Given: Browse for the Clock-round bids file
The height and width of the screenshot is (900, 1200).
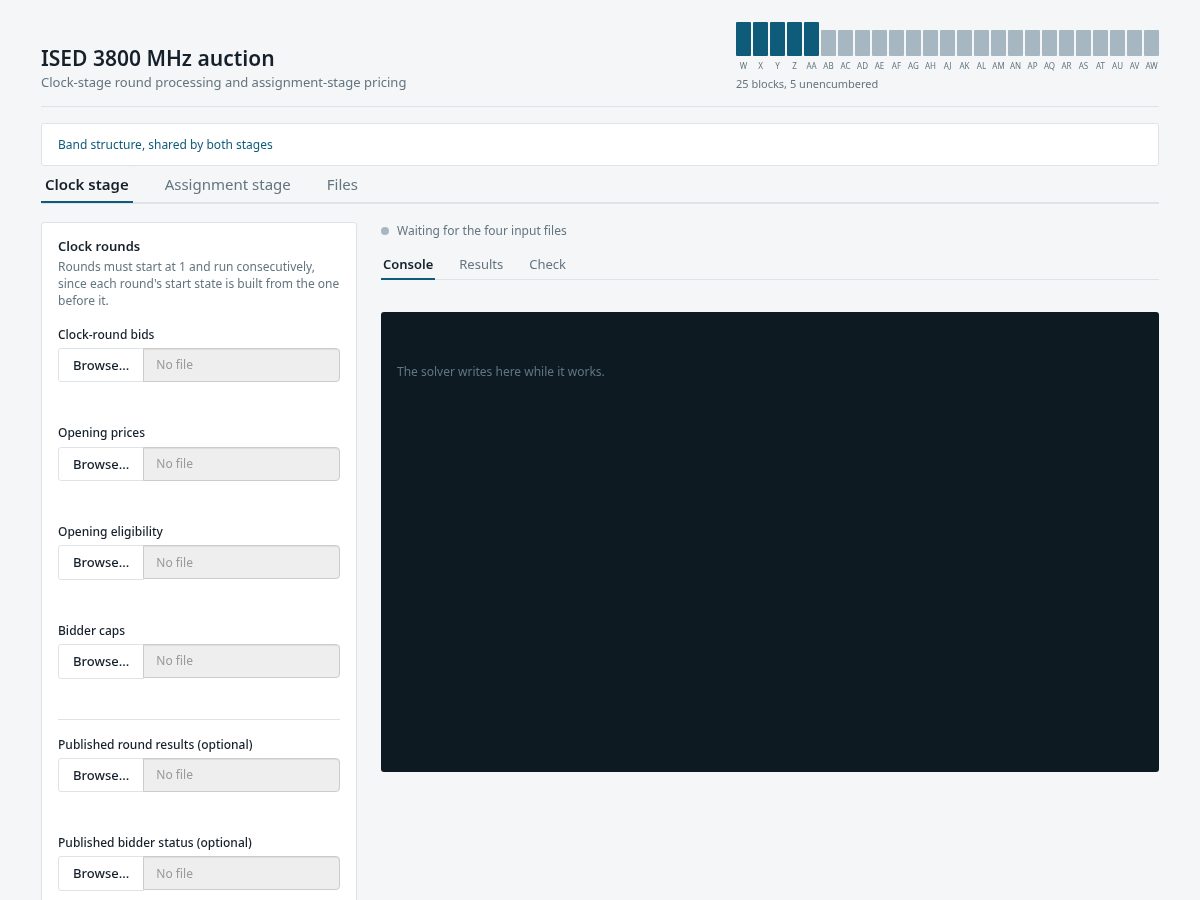Looking at the screenshot, I should click(x=101, y=365).
